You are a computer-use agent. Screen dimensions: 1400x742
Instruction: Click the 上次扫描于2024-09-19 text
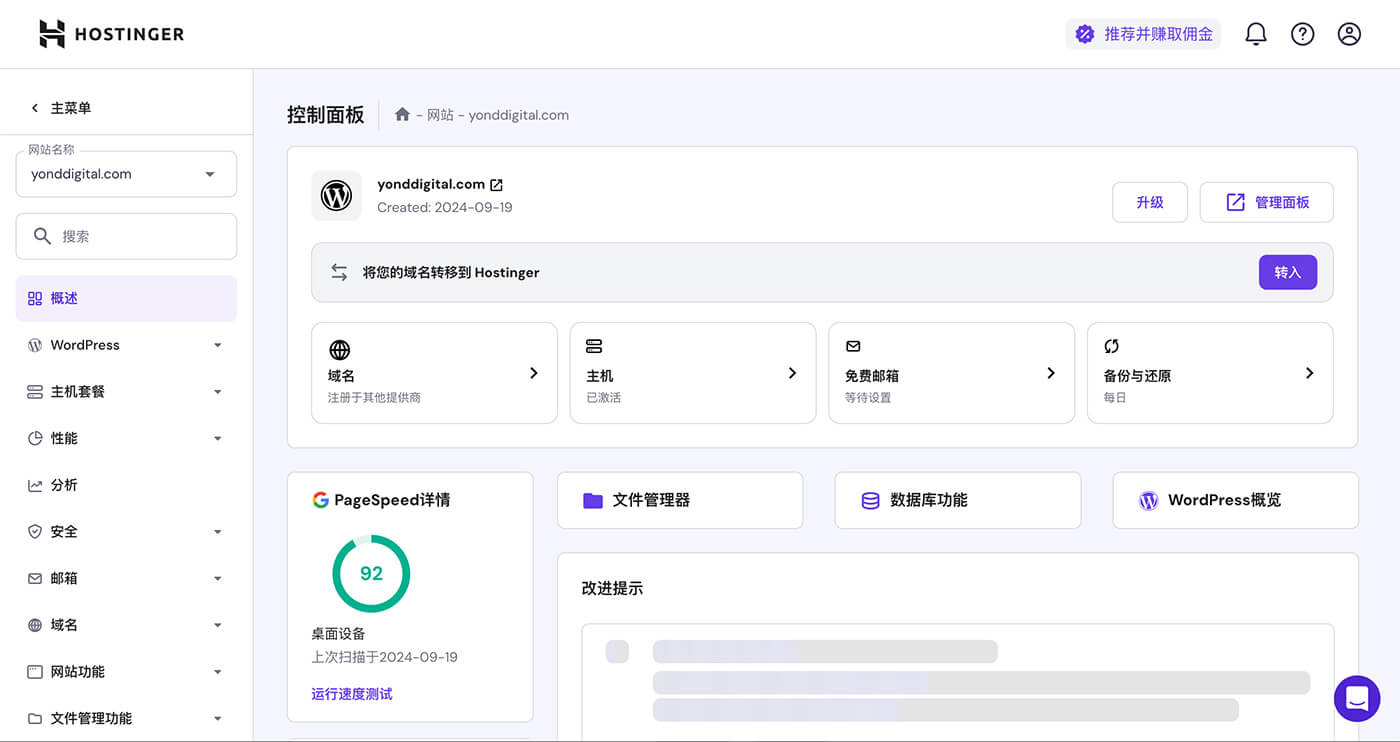click(384, 657)
